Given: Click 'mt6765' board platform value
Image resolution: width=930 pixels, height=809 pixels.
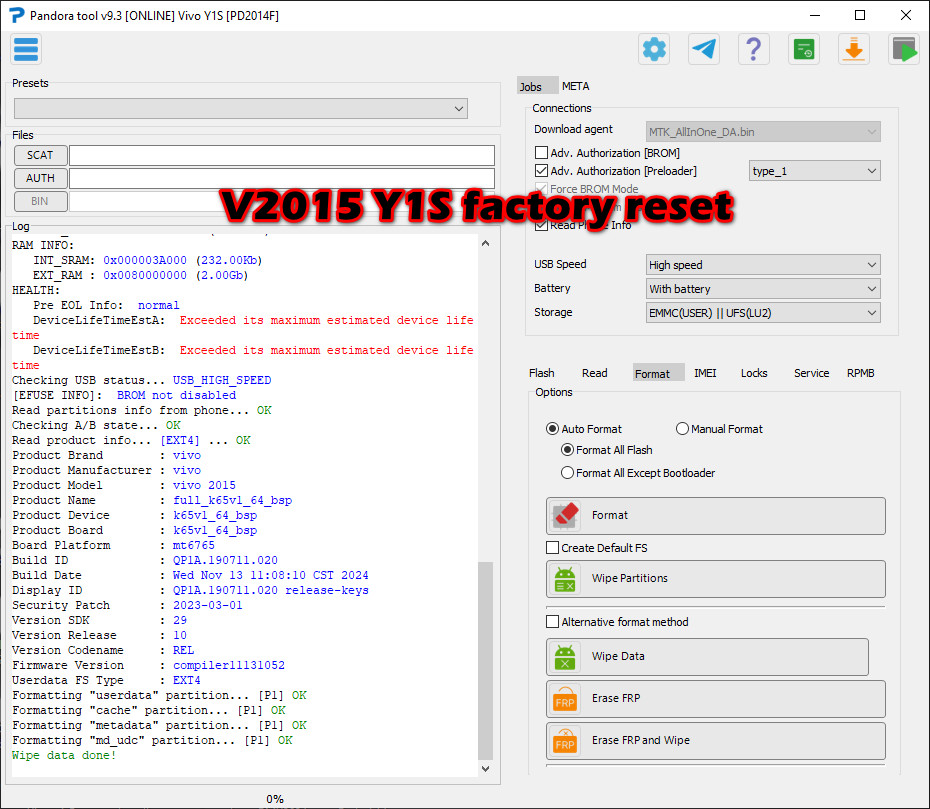Looking at the screenshot, I should [x=193, y=545].
